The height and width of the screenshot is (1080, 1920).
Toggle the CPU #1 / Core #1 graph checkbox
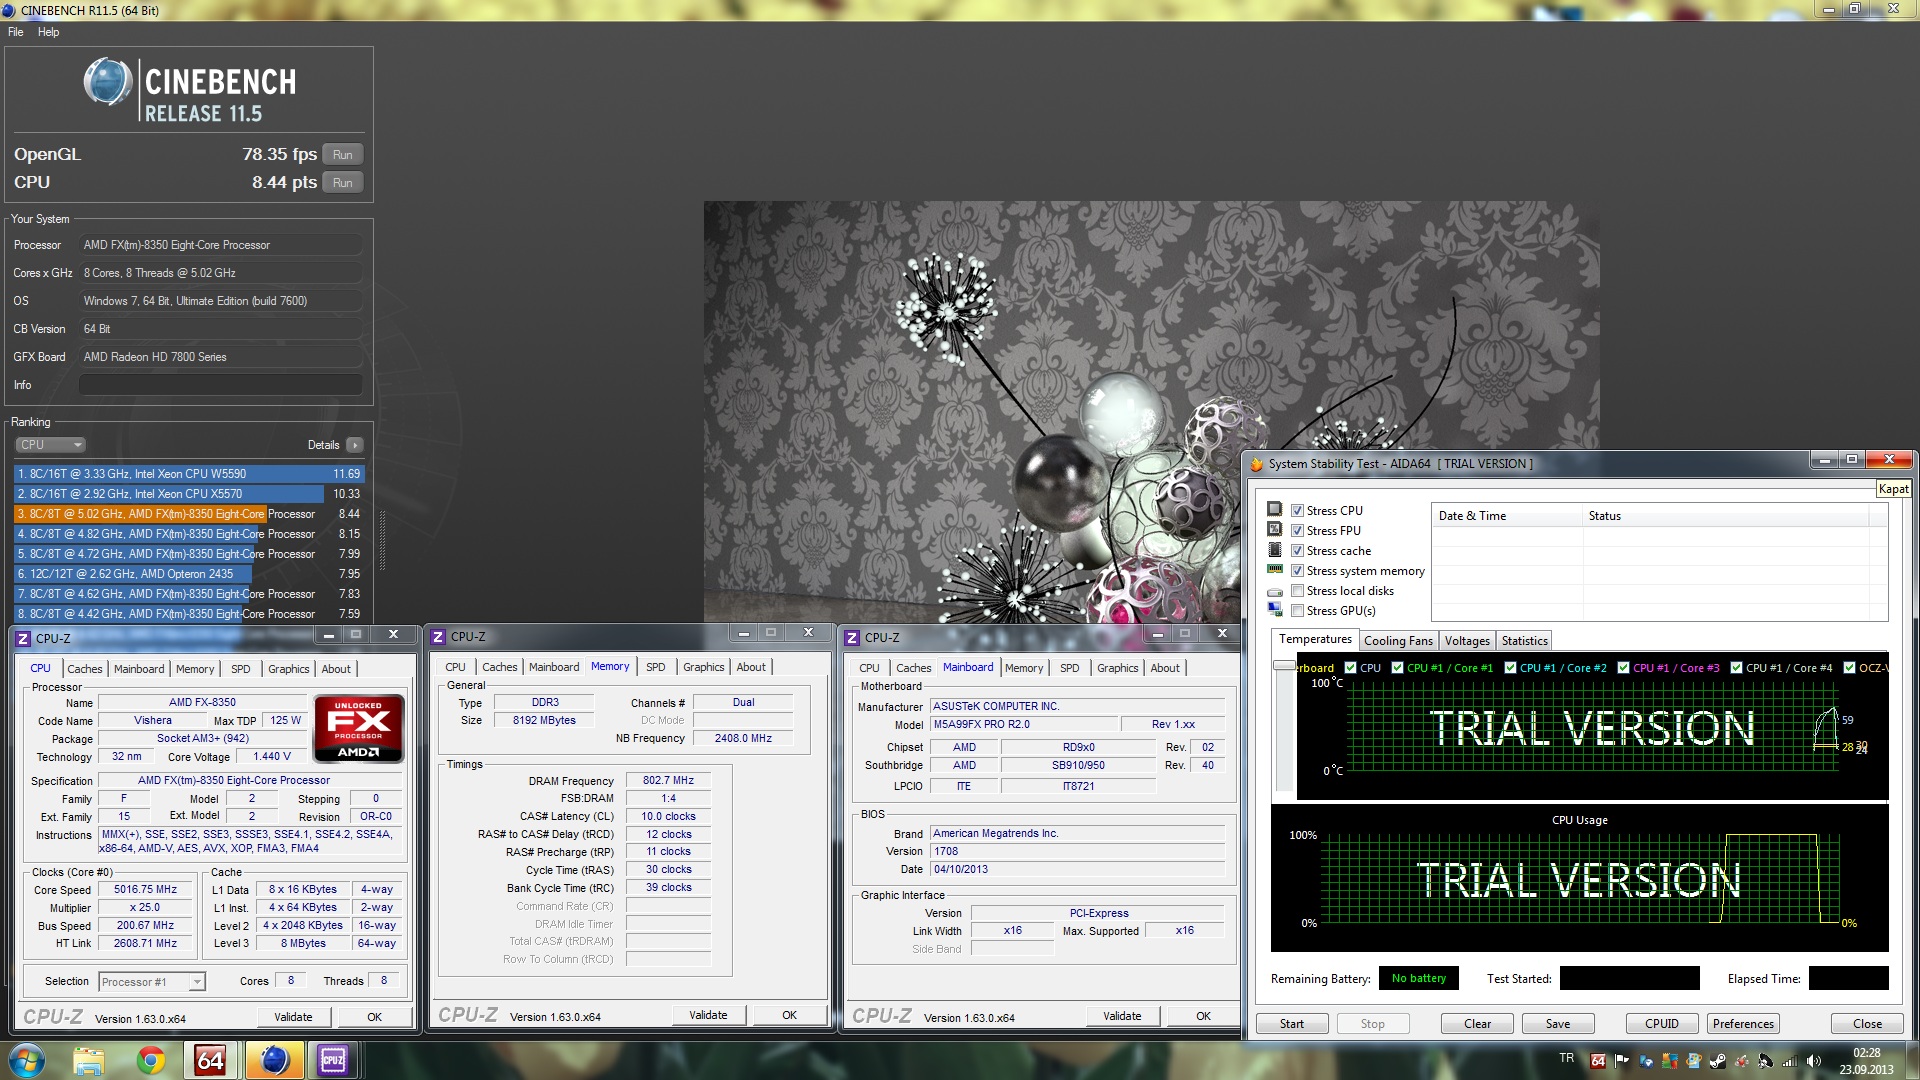click(x=1397, y=668)
